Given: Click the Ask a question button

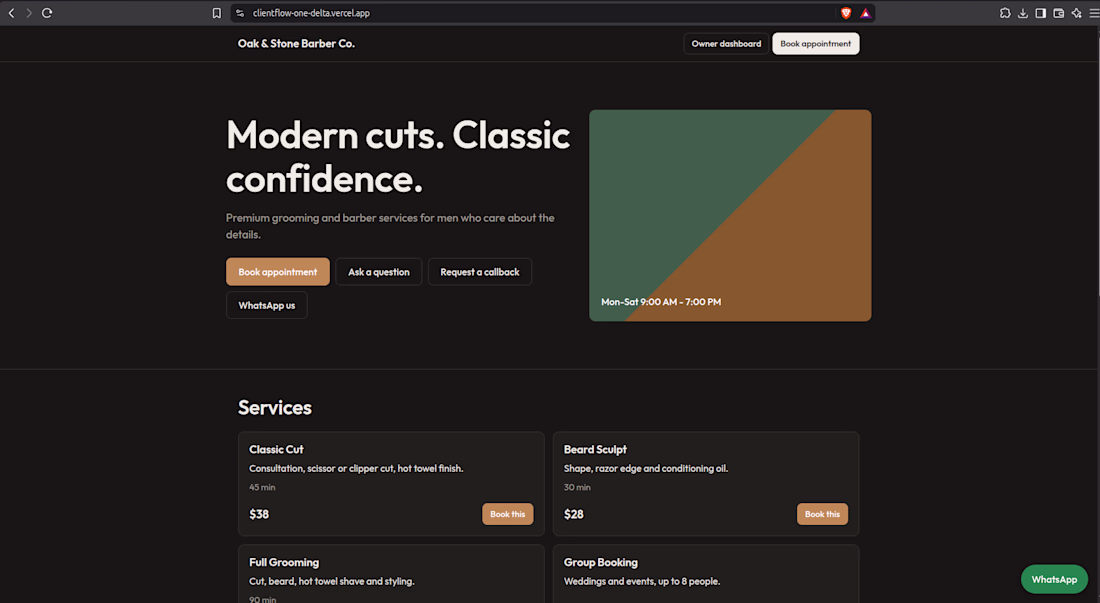Looking at the screenshot, I should pyautogui.click(x=379, y=271).
